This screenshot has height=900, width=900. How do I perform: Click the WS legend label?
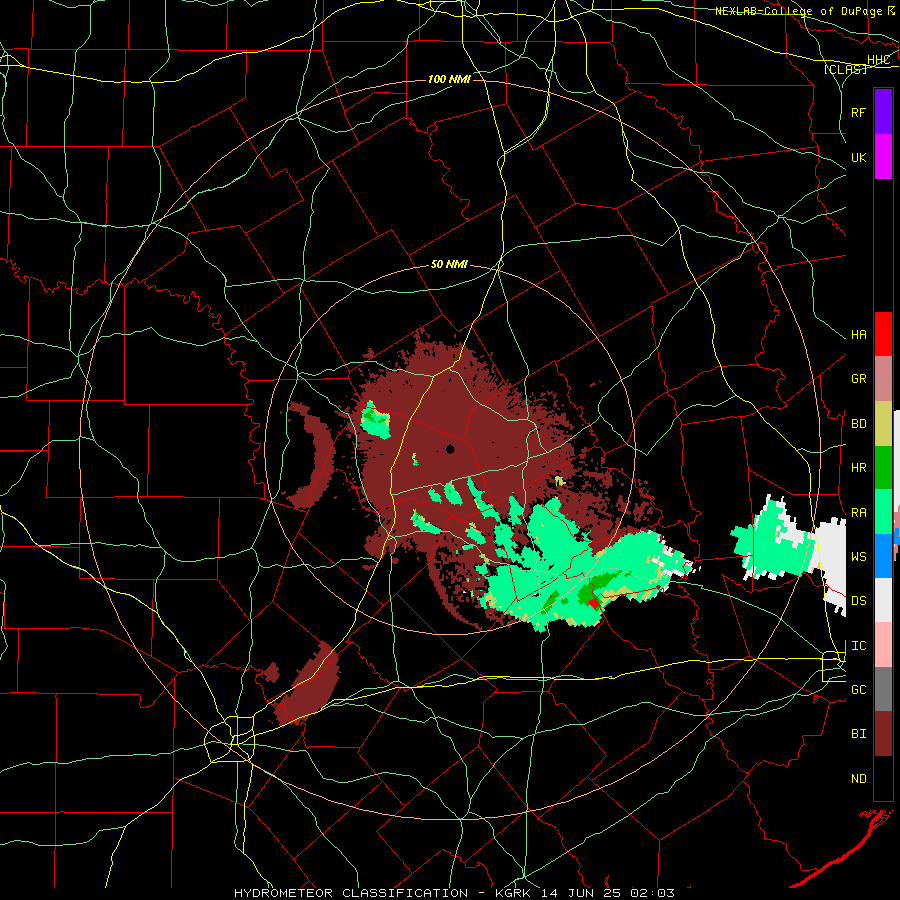point(859,556)
